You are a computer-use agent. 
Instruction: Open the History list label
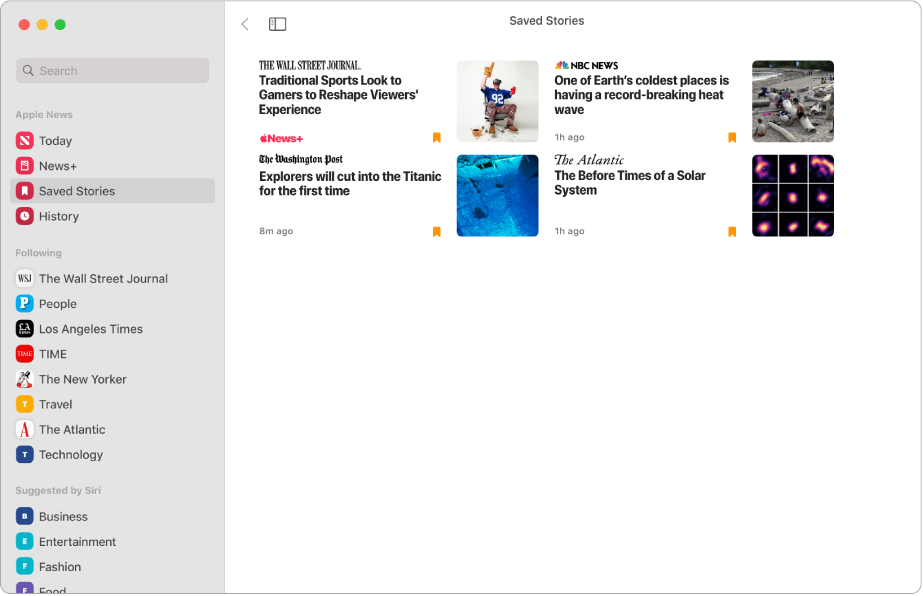pyautogui.click(x=59, y=216)
